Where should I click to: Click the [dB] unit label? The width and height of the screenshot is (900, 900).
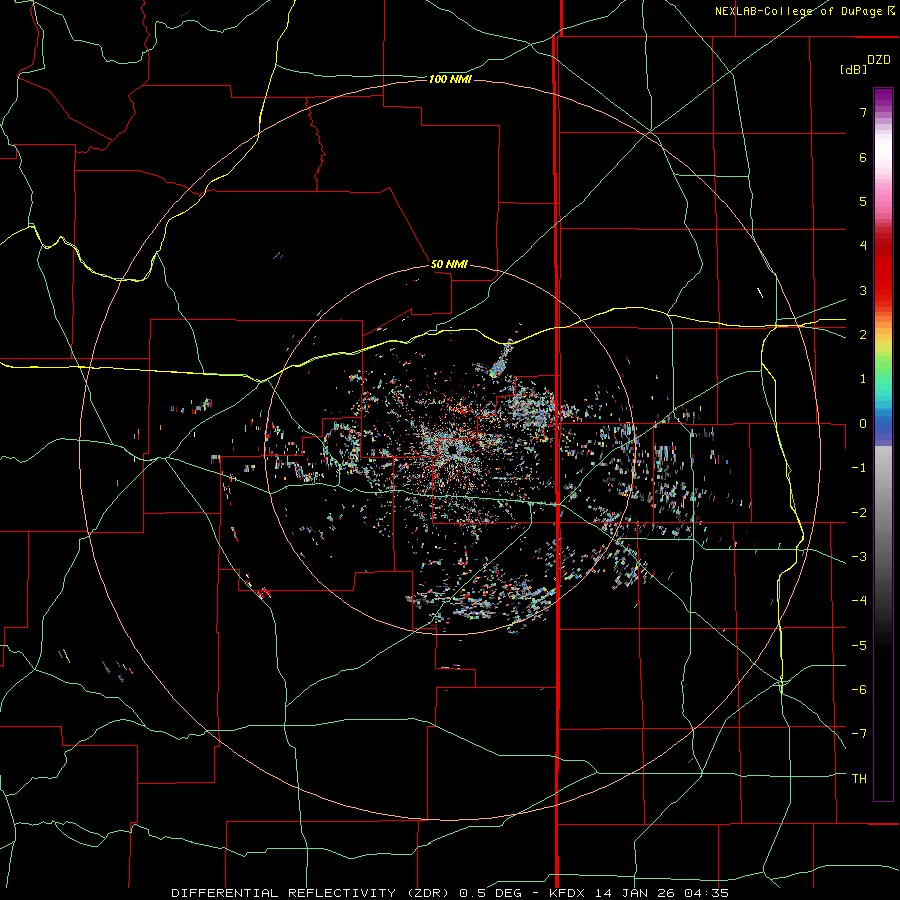(x=853, y=69)
